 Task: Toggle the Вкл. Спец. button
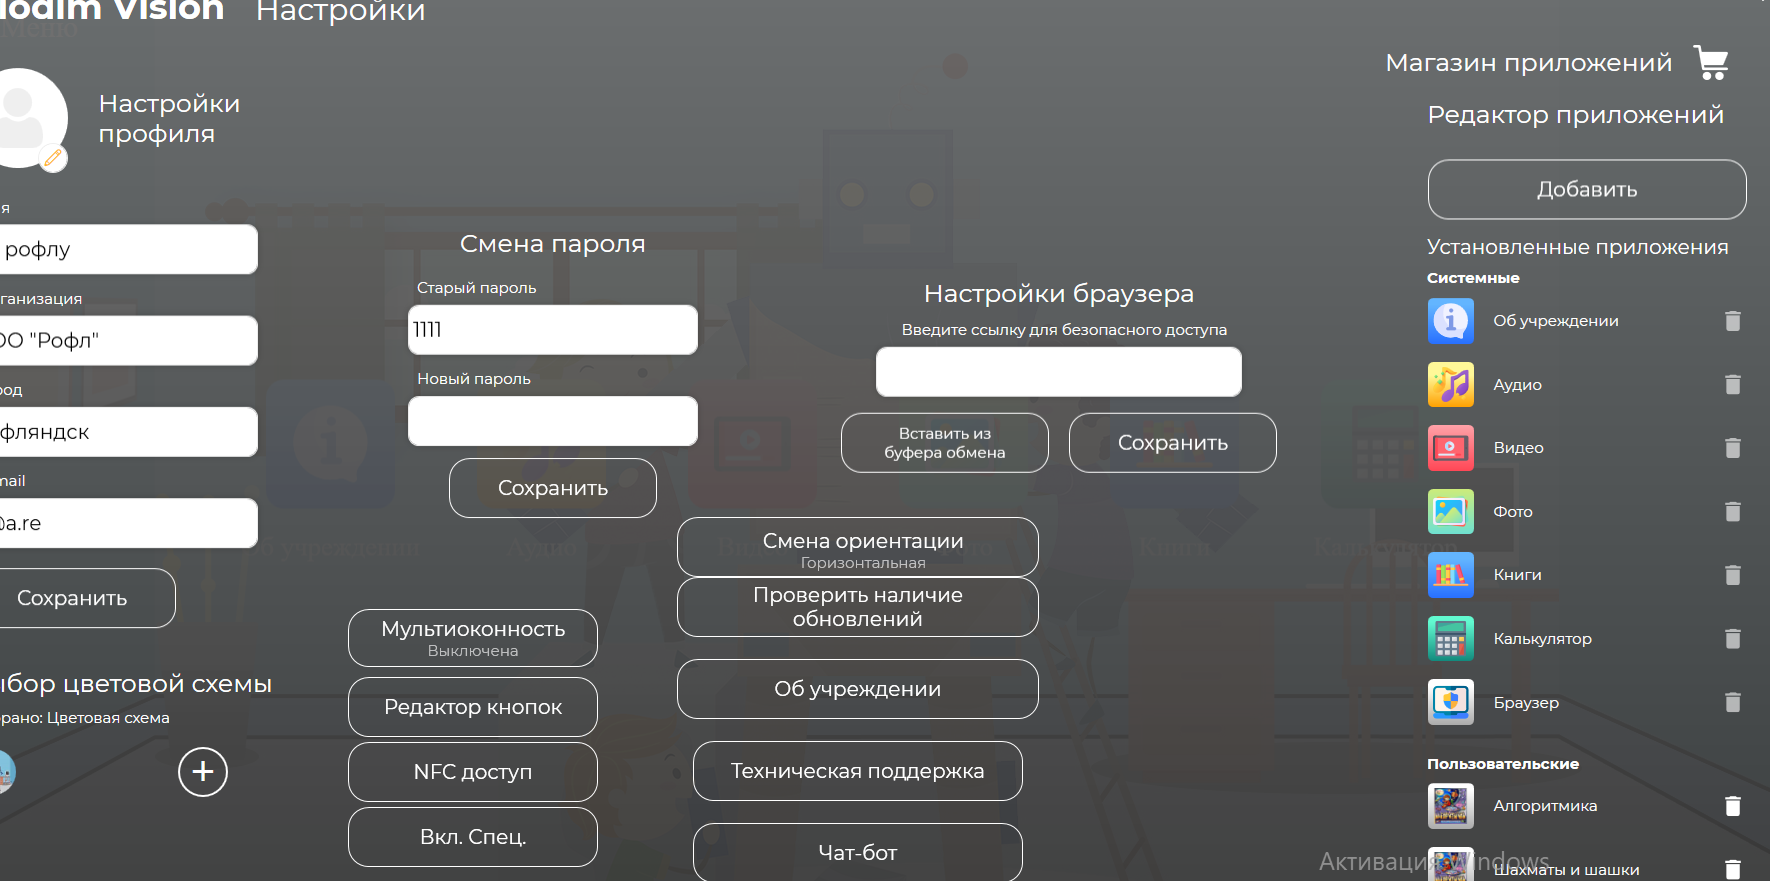tap(473, 837)
